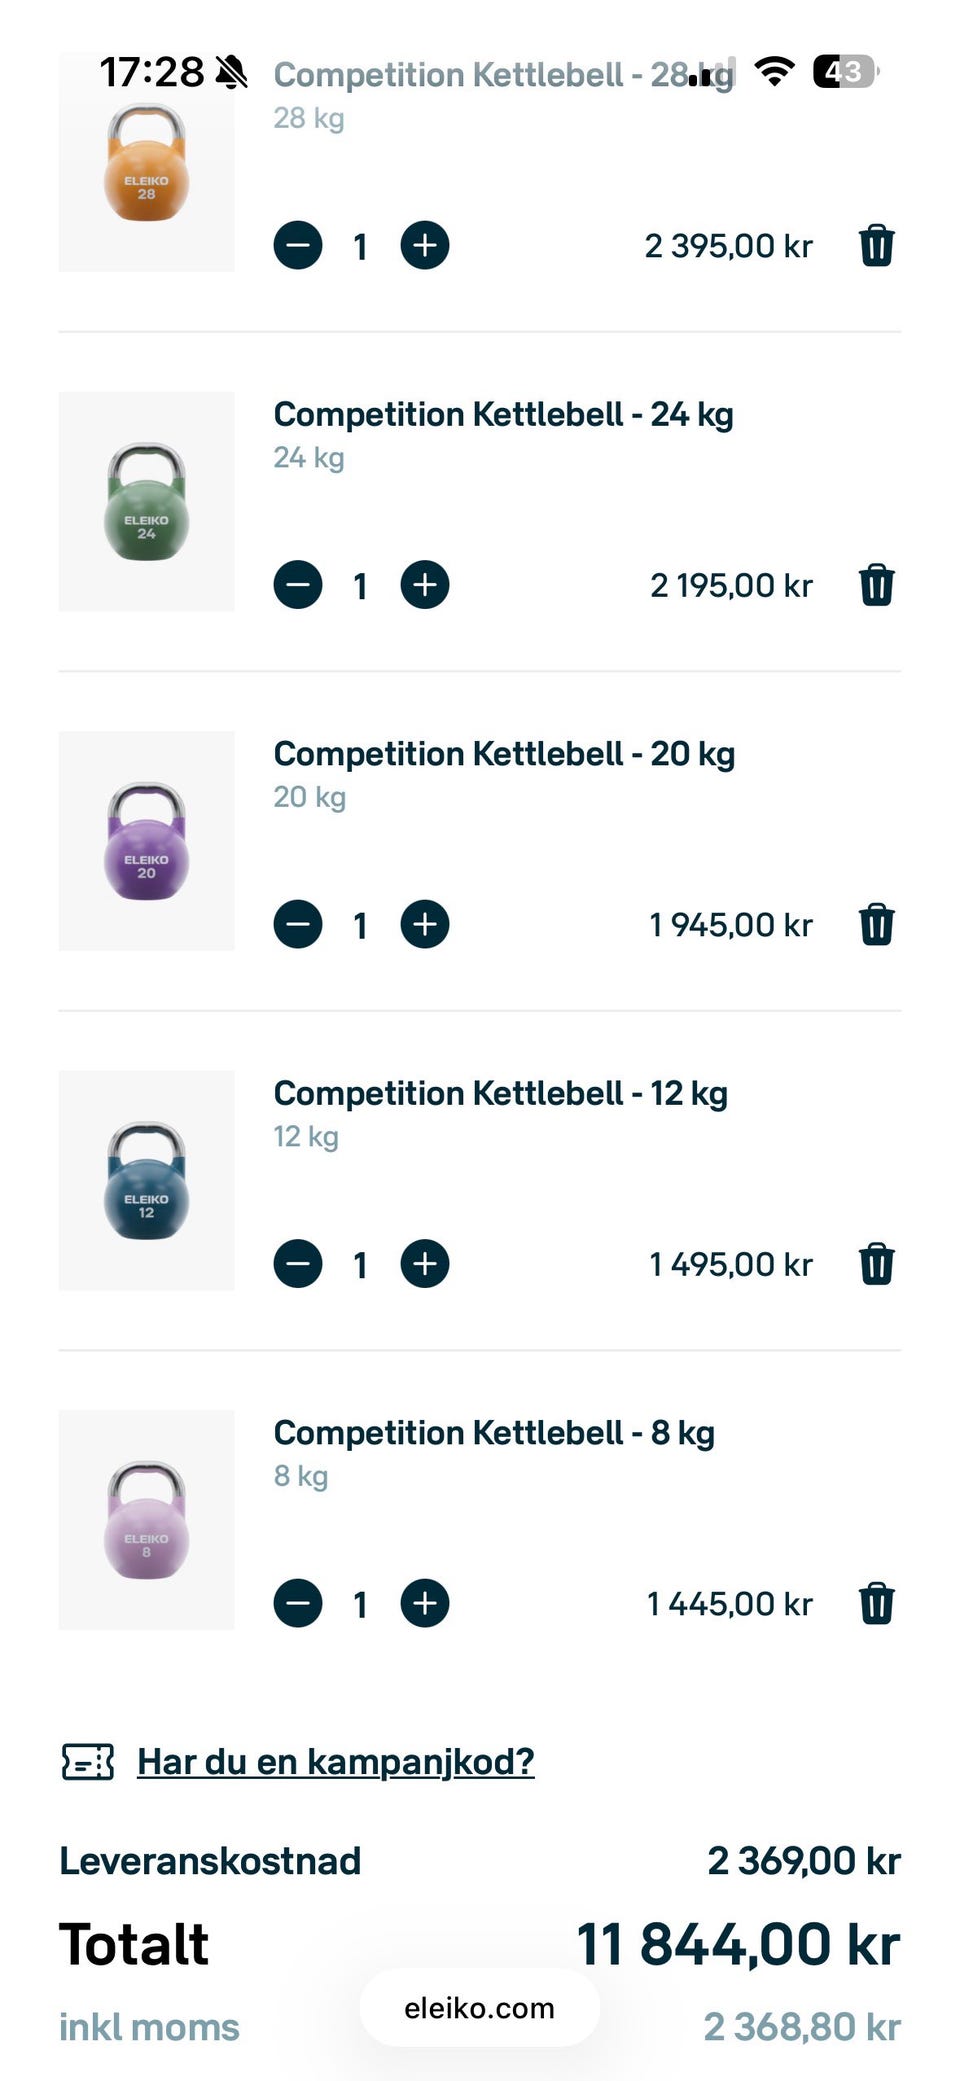The image size is (960, 2081).
Task: Reduce quantity of 24 kg kettlebell
Action: coord(298,585)
